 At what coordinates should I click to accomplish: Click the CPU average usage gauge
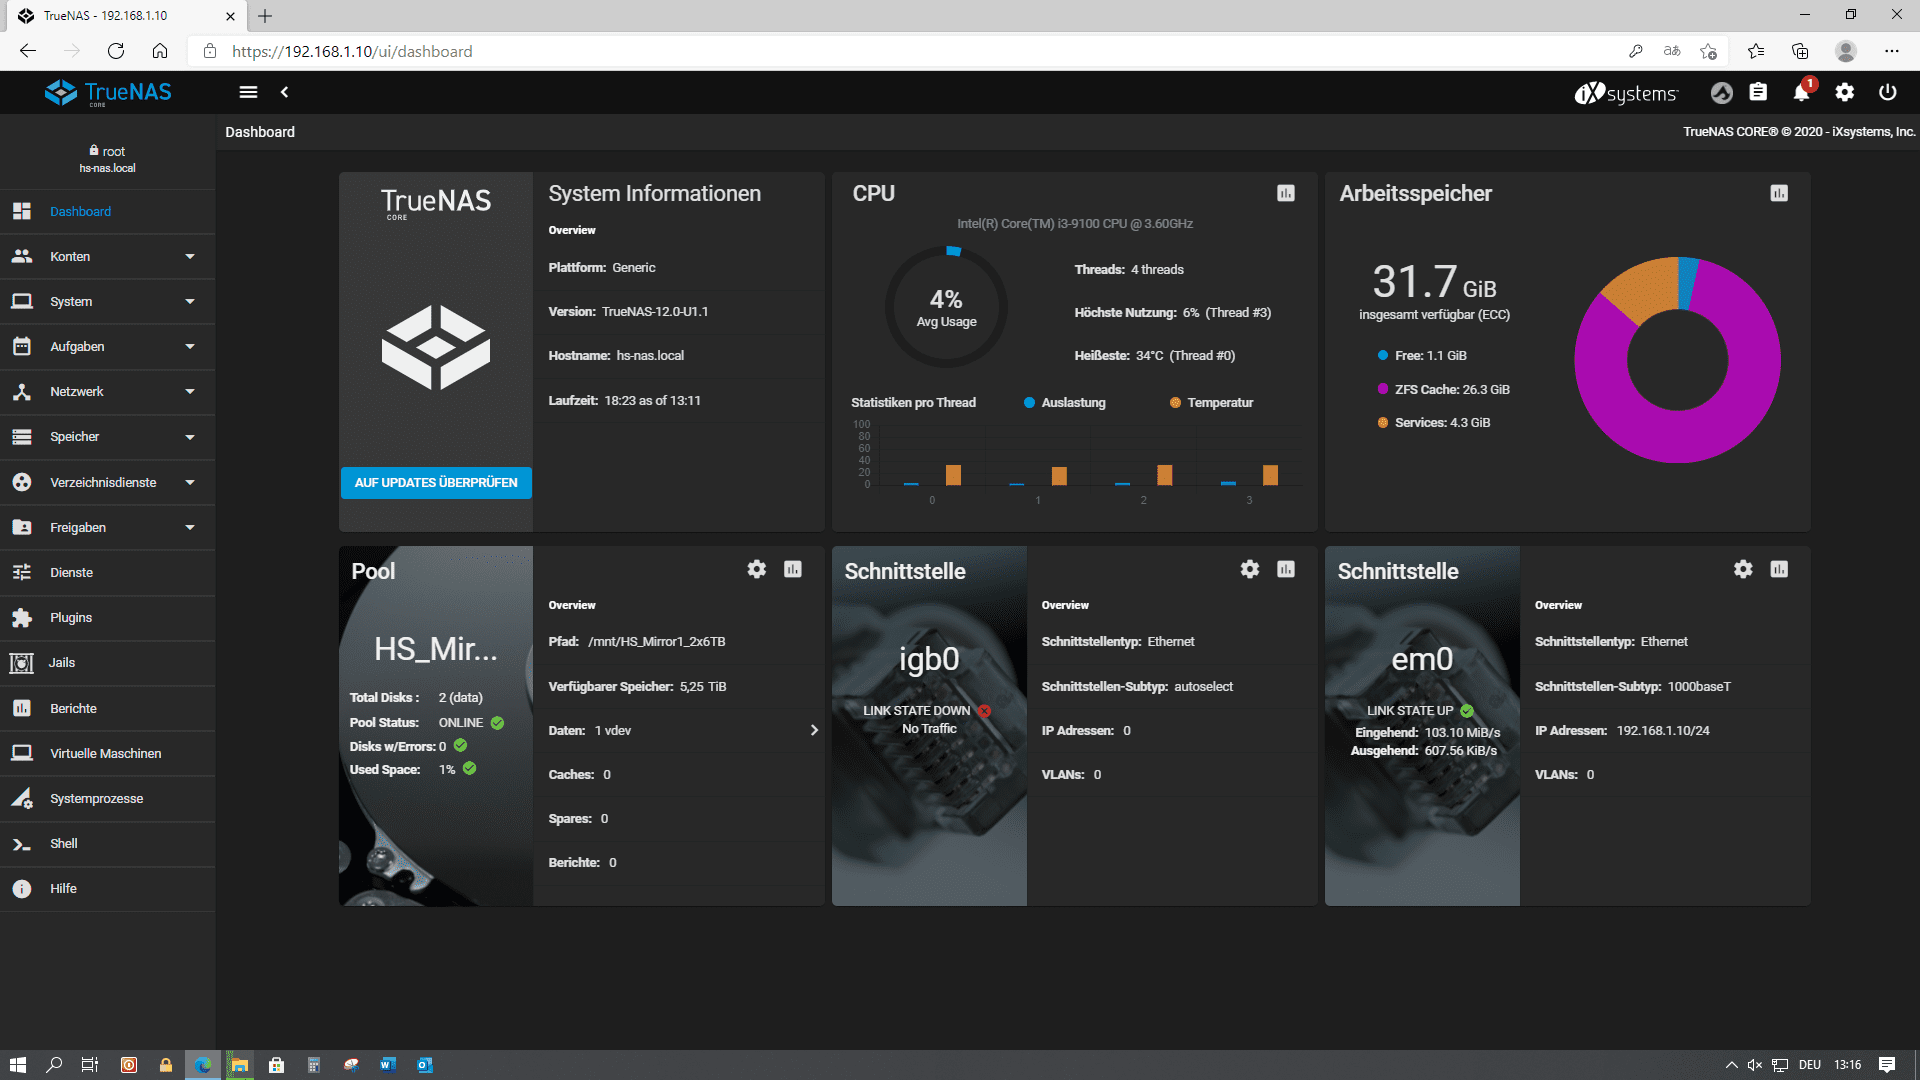pos(946,307)
